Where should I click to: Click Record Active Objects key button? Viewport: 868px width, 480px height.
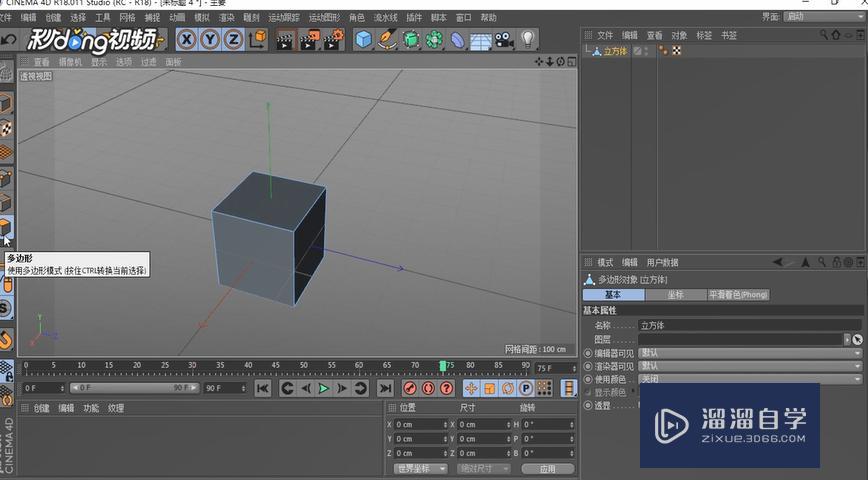[x=410, y=388]
